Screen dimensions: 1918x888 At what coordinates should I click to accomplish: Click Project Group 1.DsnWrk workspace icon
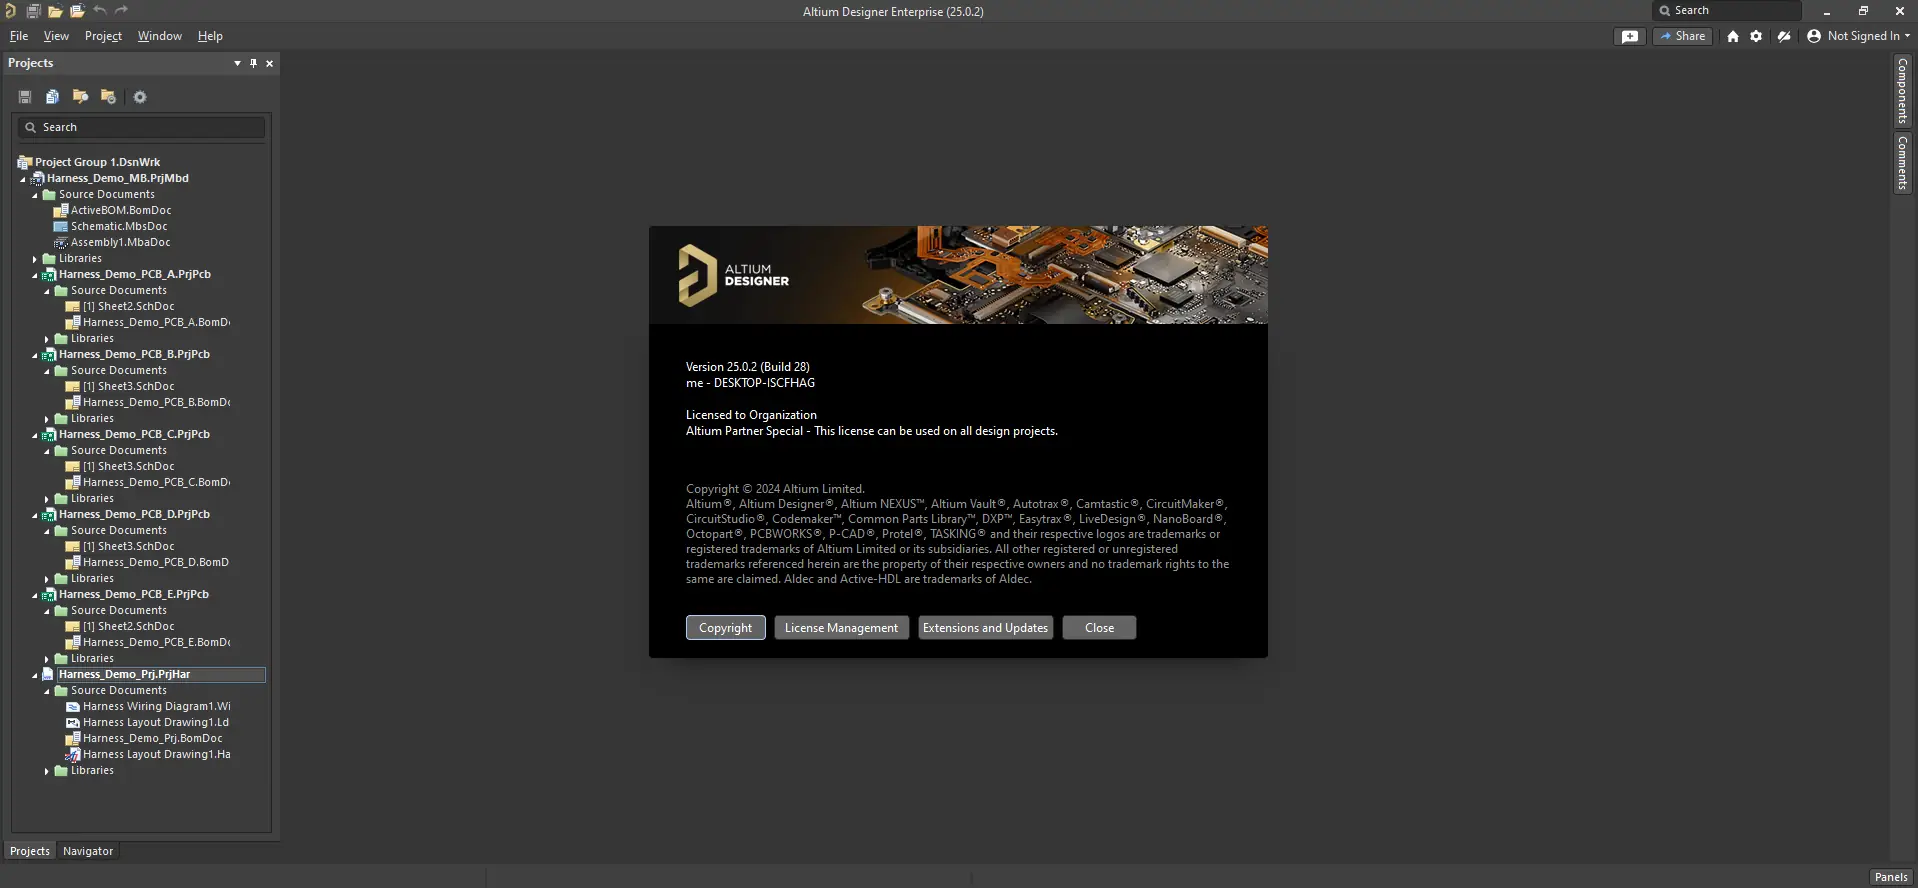pos(25,162)
